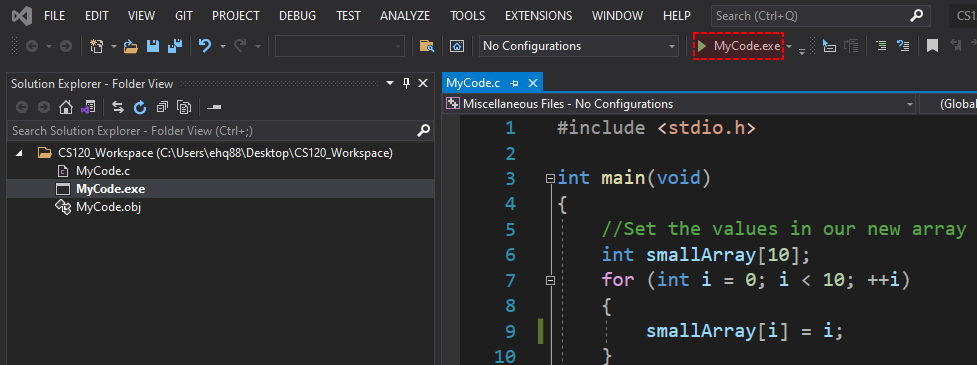Click Collapse All icon in Solution Explorer
This screenshot has height=365, width=977.
click(162, 108)
